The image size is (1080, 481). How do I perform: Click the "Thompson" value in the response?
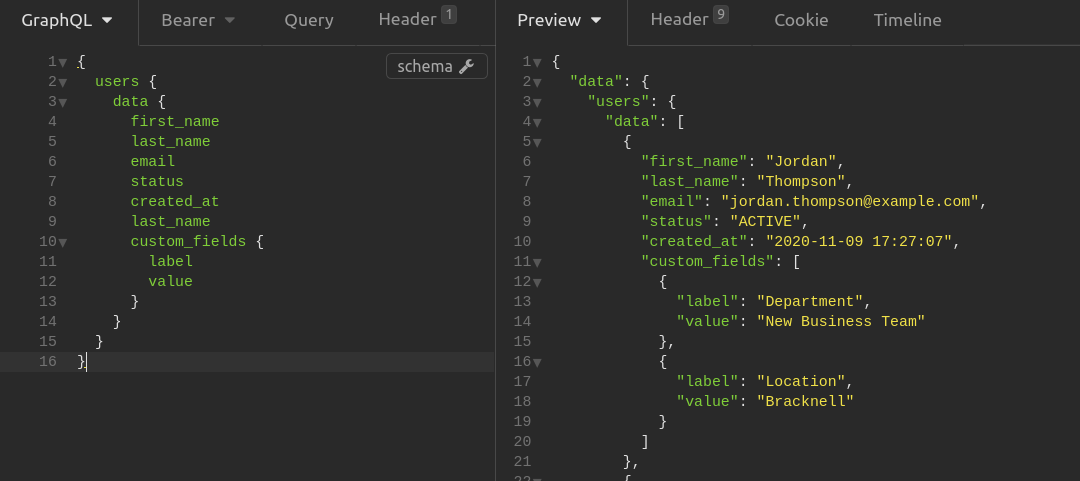(x=801, y=182)
